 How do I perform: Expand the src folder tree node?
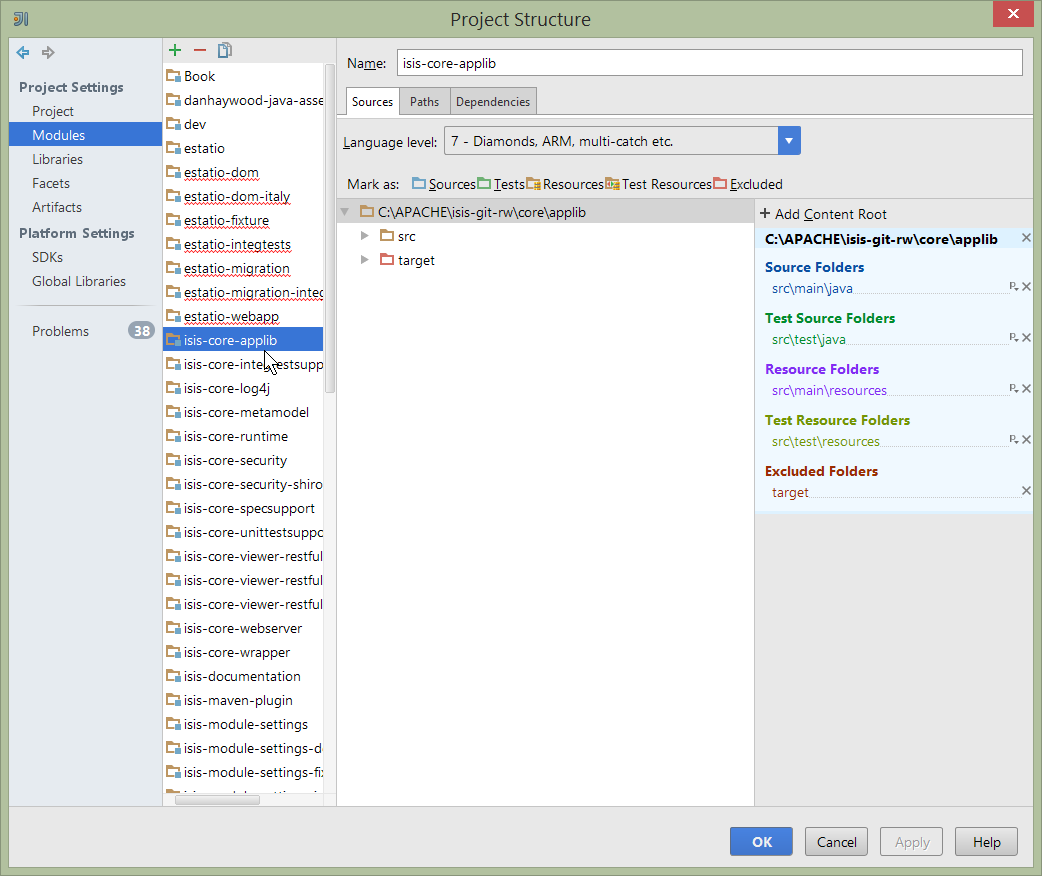pos(365,236)
